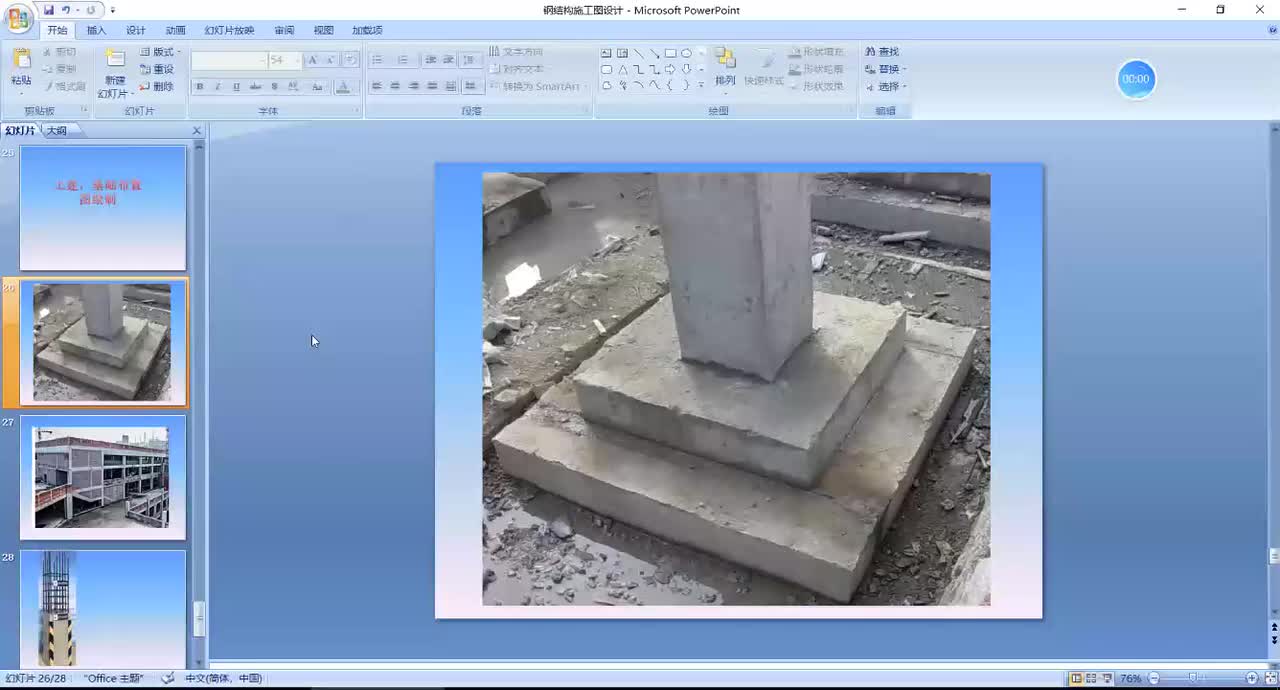Expand the shapes gallery more arrow
Image resolution: width=1280 pixels, height=690 pixels.
[701, 86]
